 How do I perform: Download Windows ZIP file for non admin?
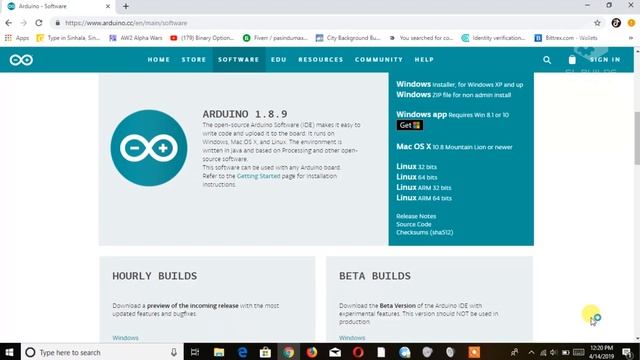(453, 95)
